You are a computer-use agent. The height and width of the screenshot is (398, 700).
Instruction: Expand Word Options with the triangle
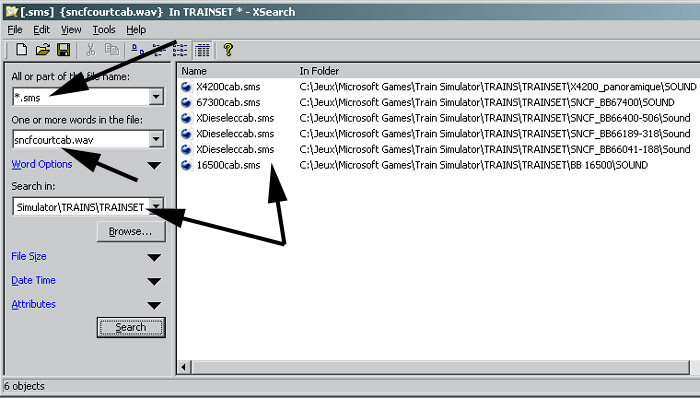coord(154,166)
